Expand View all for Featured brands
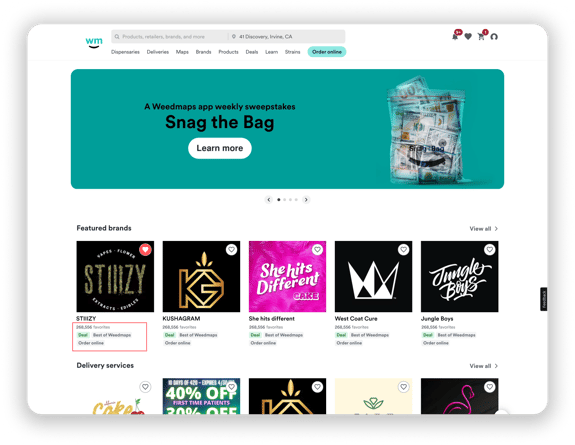The image size is (575, 445). point(484,229)
